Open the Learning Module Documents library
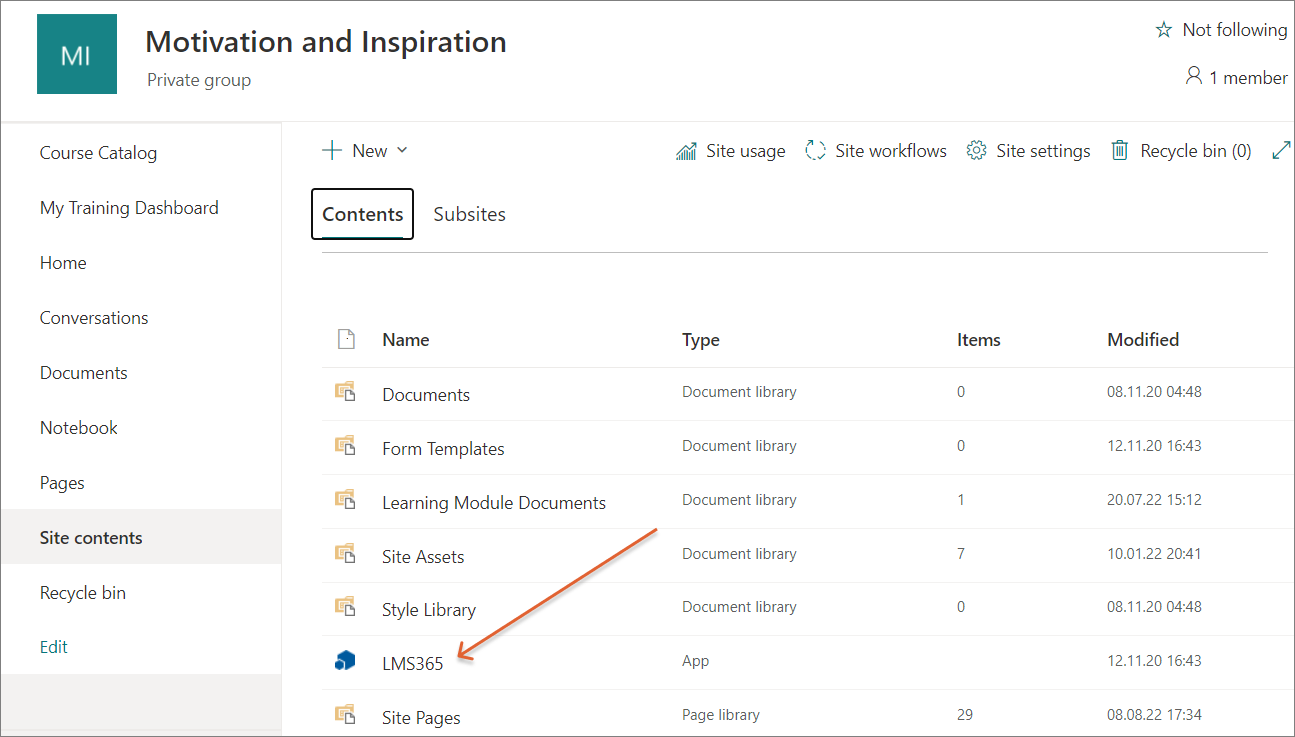 click(493, 503)
